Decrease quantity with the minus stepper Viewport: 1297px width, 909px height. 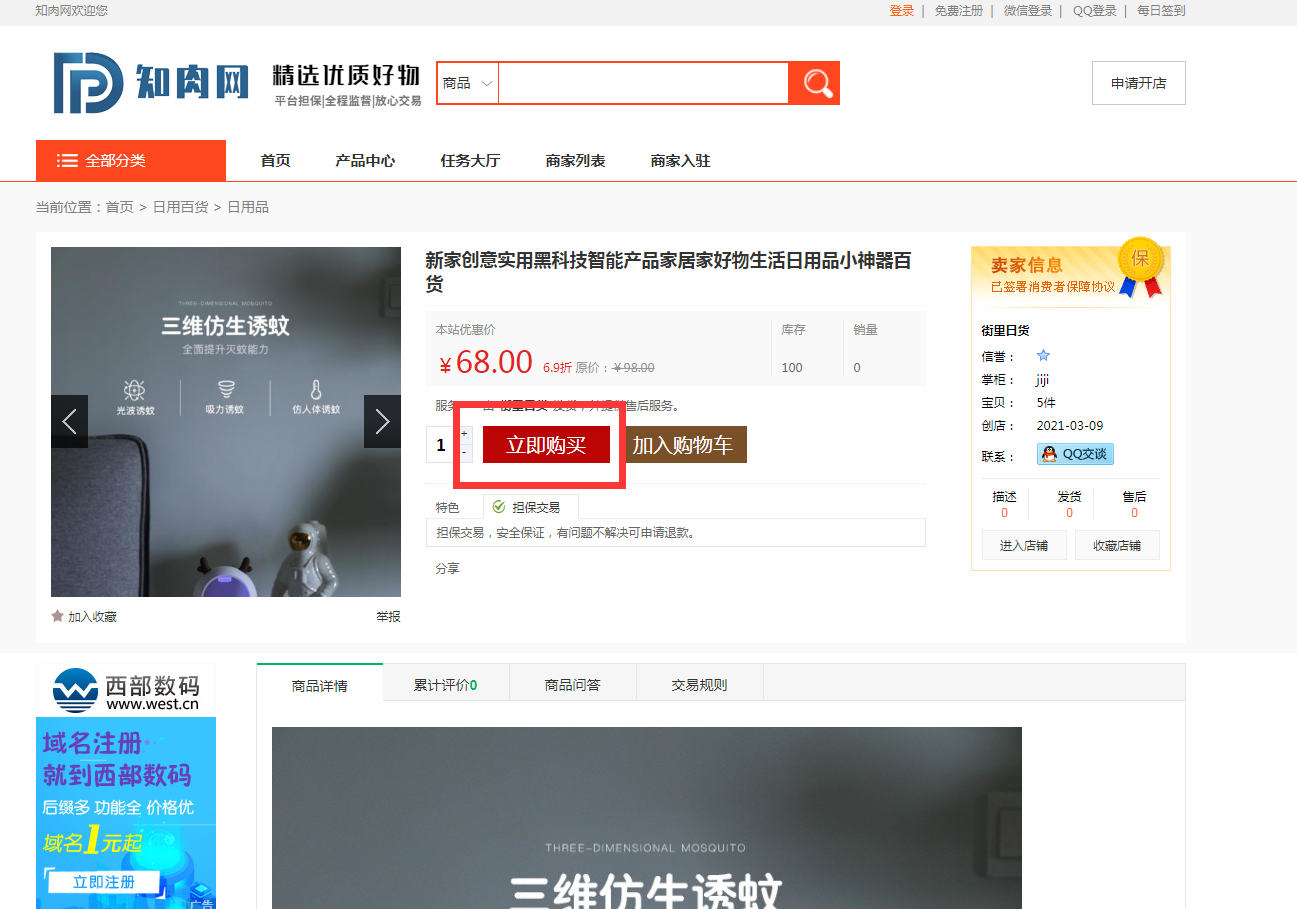pos(464,453)
